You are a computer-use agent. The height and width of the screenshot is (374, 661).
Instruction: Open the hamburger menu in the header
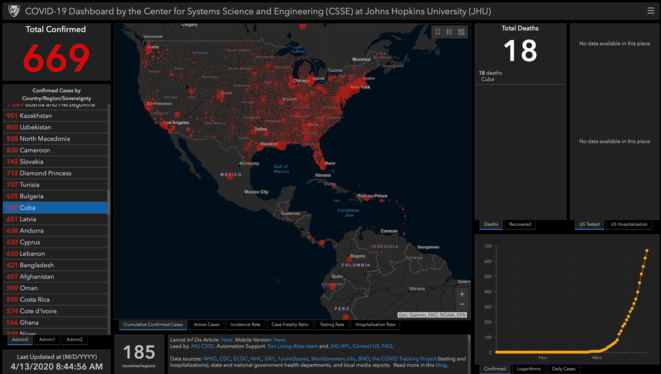(651, 11)
